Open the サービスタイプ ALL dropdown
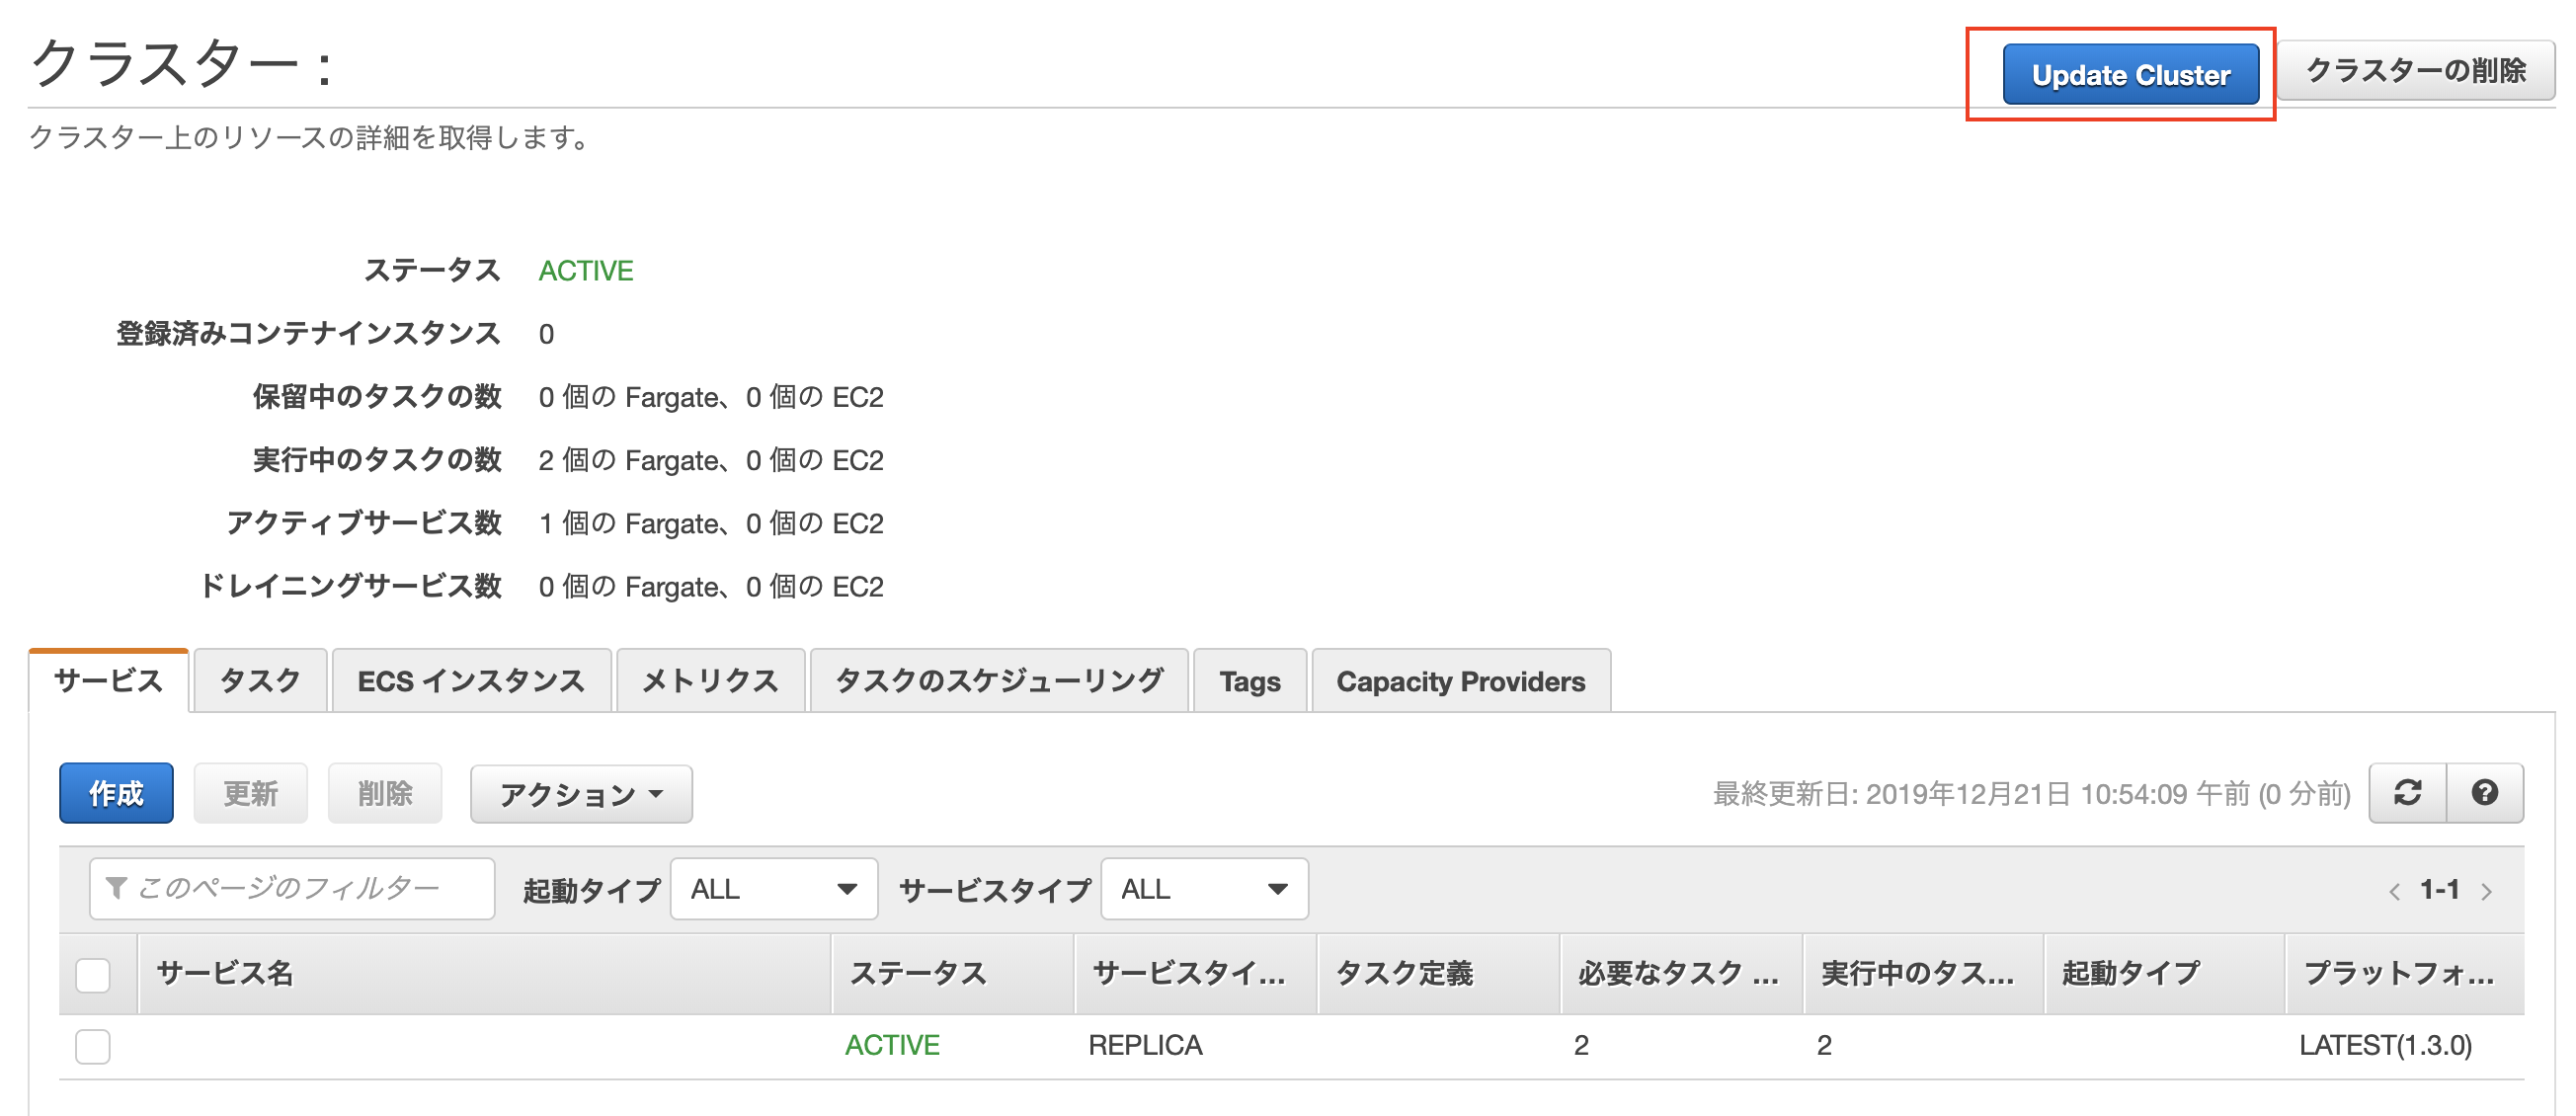The height and width of the screenshot is (1116, 2576). click(1204, 889)
